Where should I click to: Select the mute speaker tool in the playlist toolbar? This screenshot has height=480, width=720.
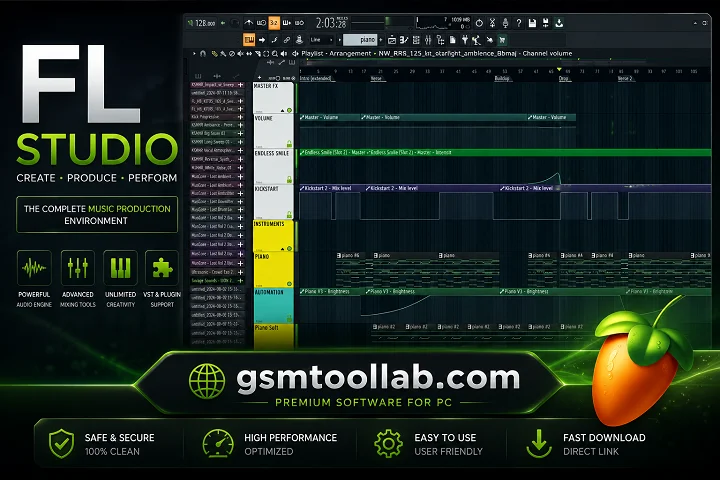click(x=240, y=54)
